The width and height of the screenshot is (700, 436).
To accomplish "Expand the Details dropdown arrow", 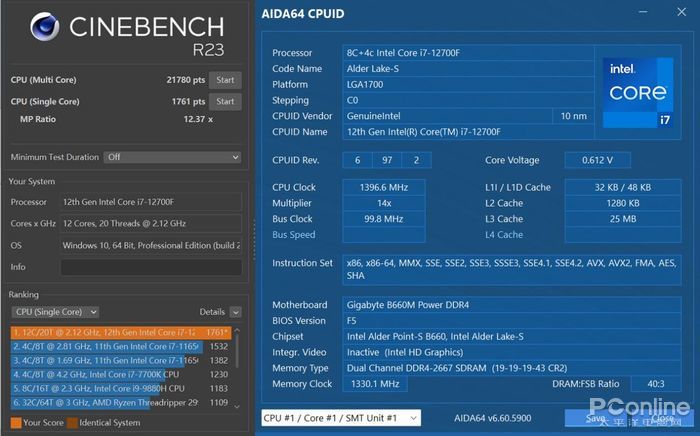I will pyautogui.click(x=236, y=312).
